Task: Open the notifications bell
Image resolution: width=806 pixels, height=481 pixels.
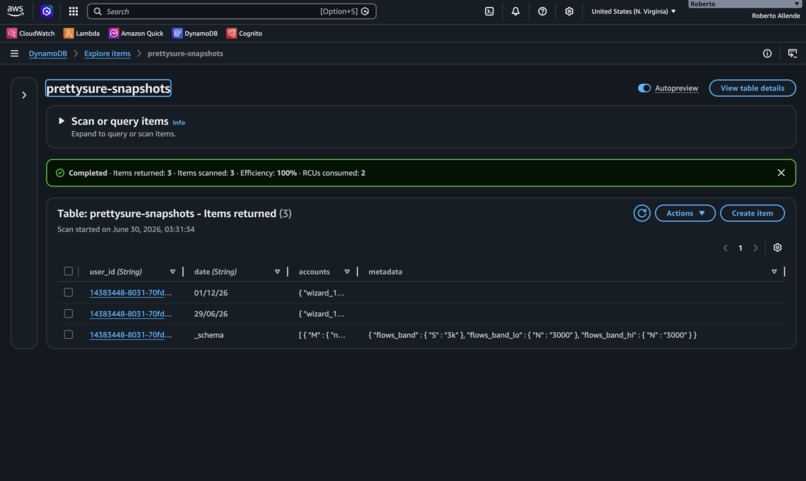Action: tap(516, 11)
